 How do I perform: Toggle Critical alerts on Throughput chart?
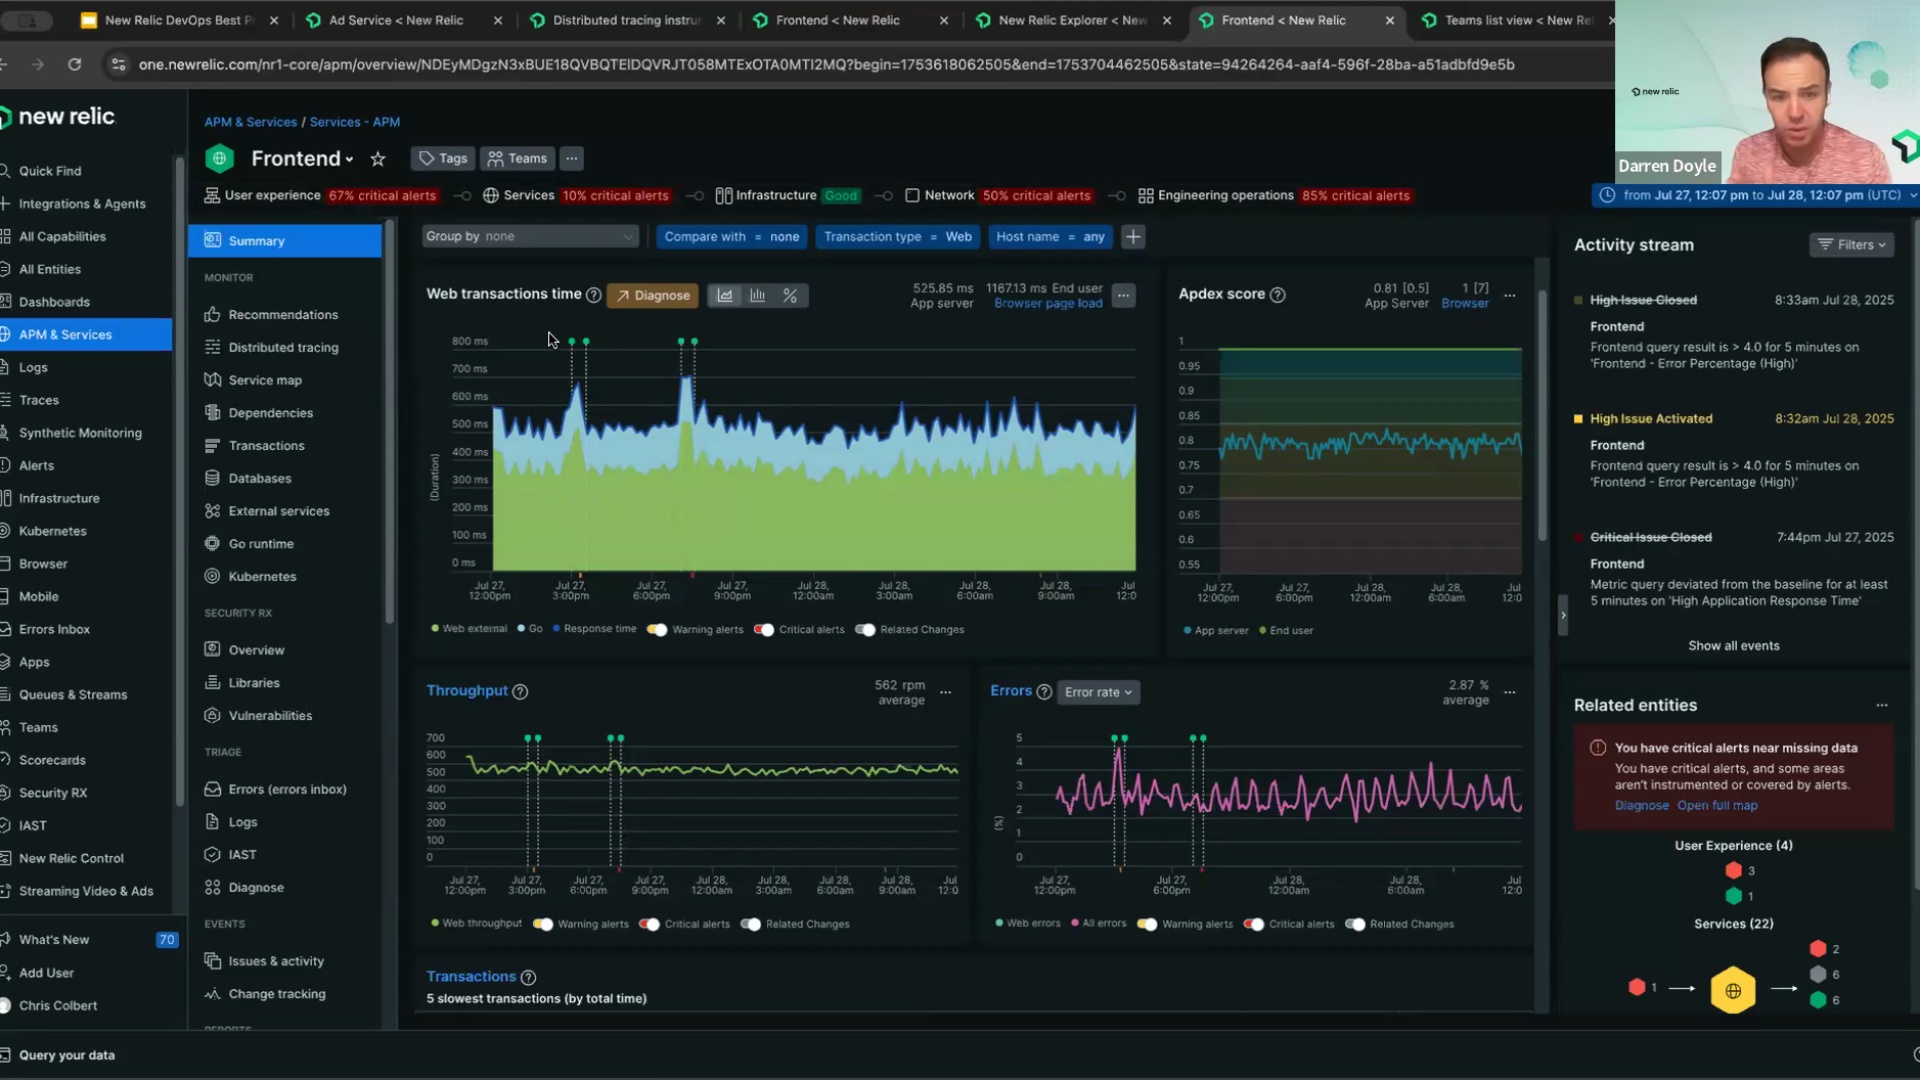click(649, 925)
